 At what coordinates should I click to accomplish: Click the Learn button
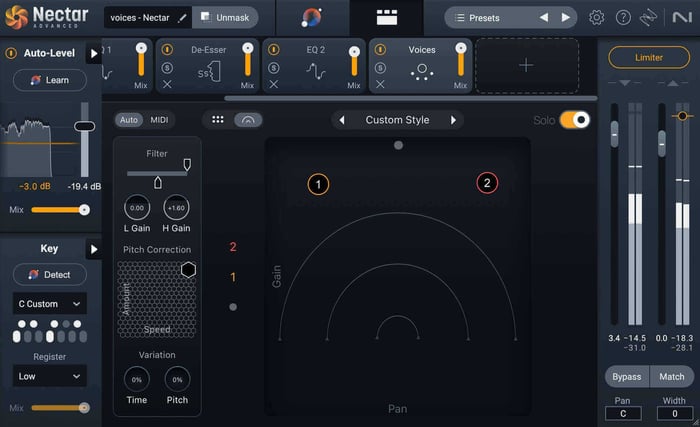tap(50, 80)
